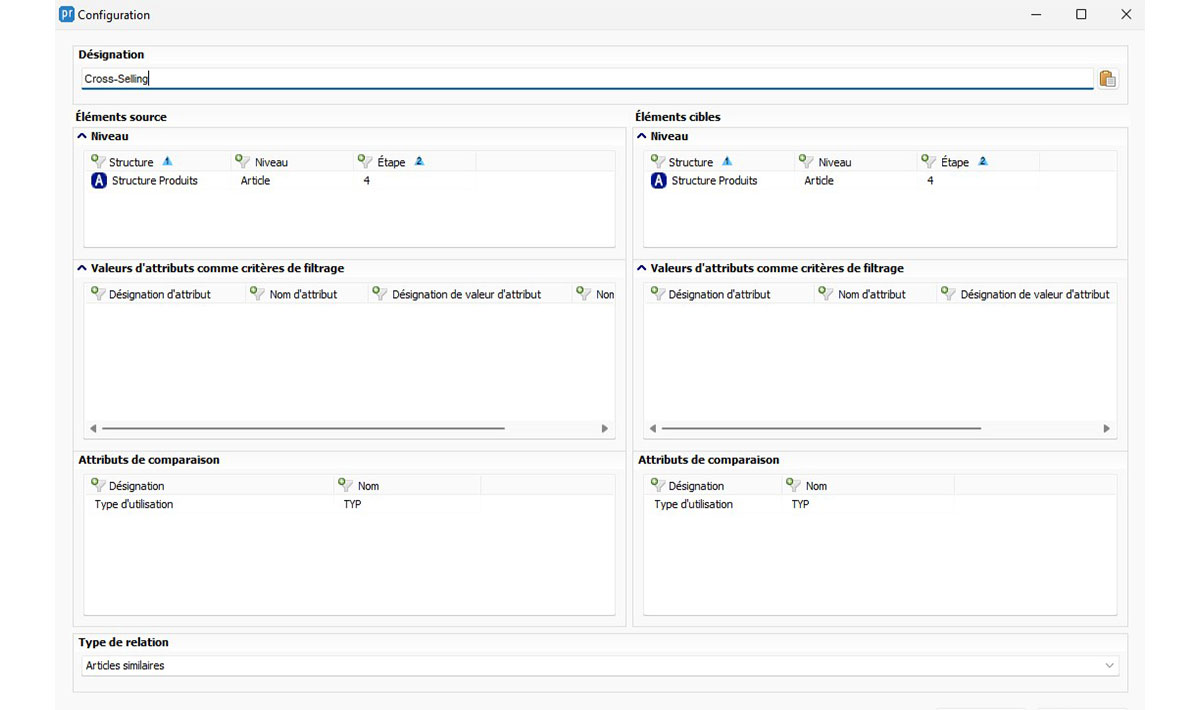Collapse source Valeurs d'attributs filter section

82,268
